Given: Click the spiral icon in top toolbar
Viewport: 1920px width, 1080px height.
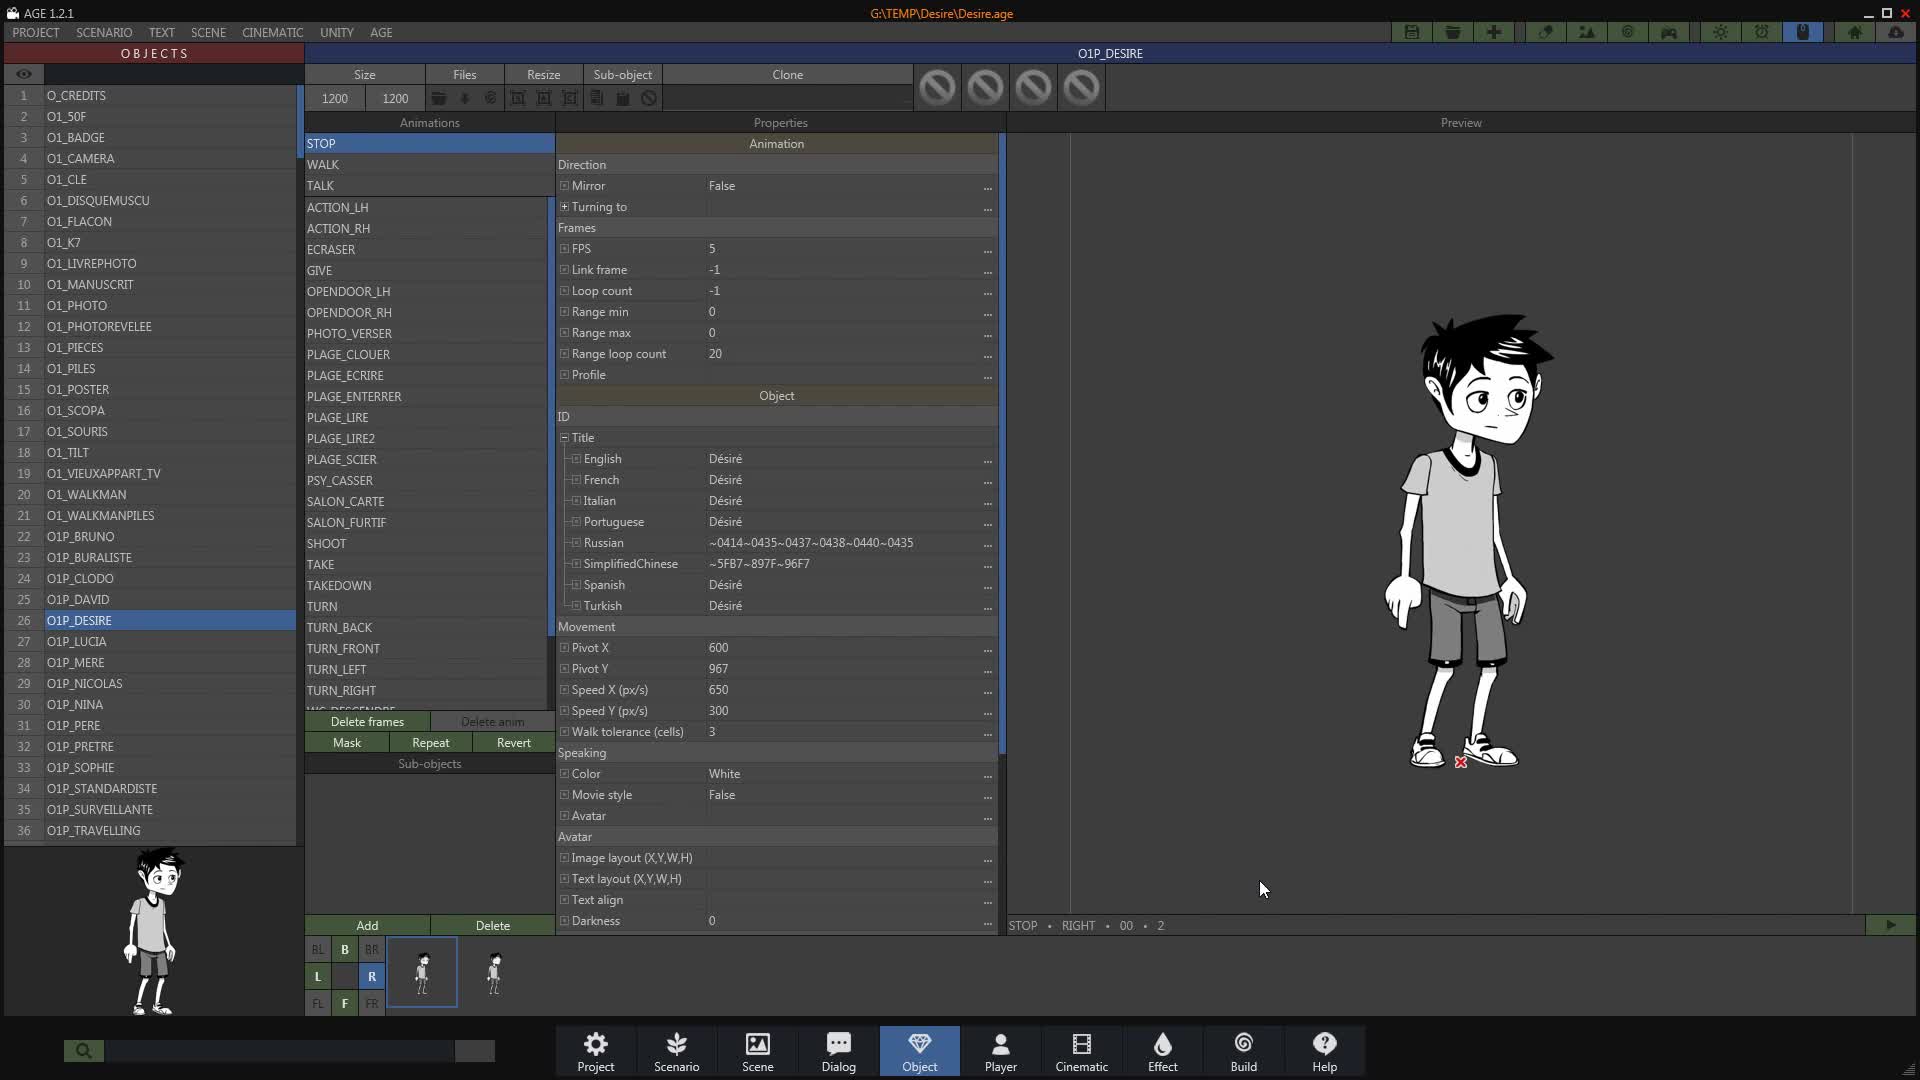Looking at the screenshot, I should pos(1628,32).
